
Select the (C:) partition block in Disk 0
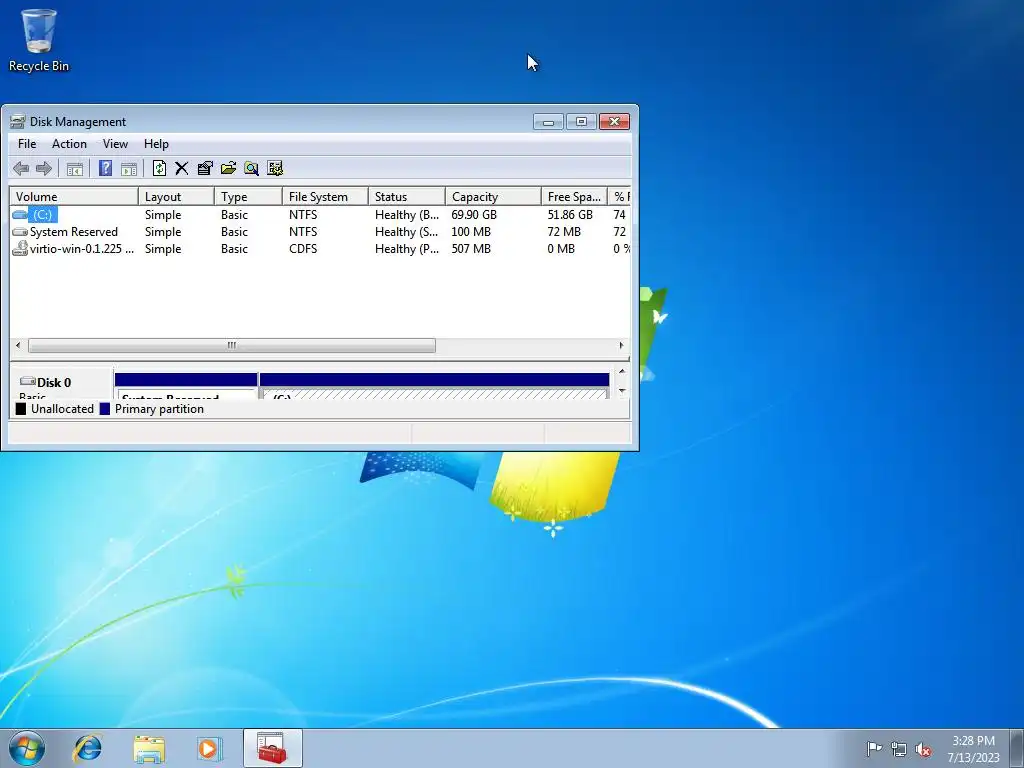tap(434, 385)
